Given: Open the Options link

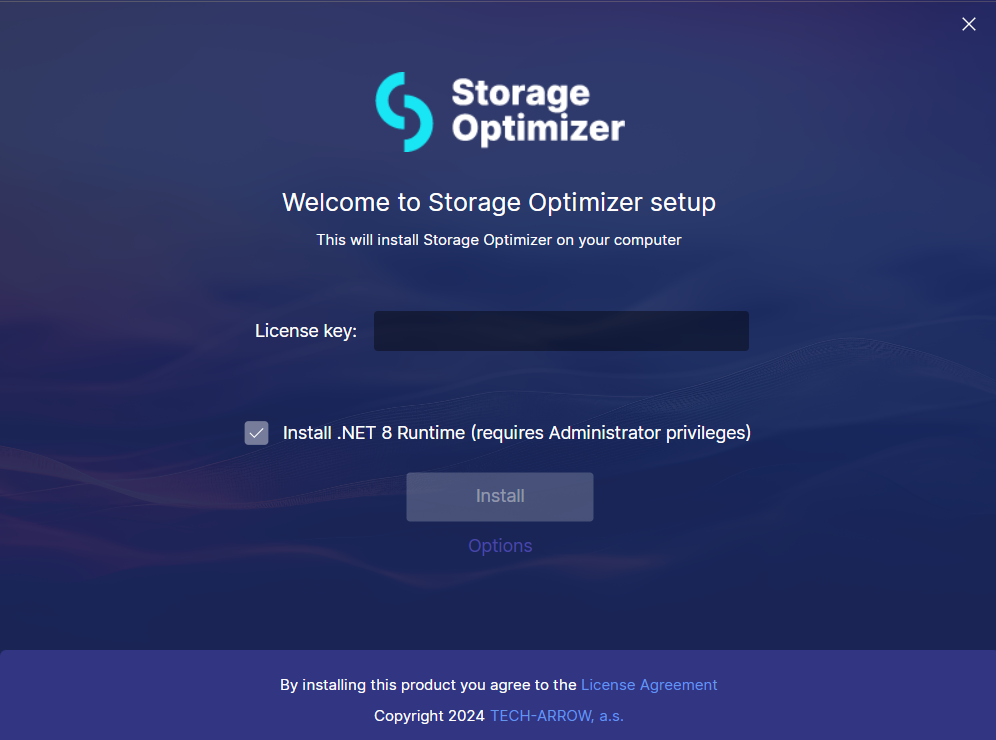Looking at the screenshot, I should pos(500,546).
